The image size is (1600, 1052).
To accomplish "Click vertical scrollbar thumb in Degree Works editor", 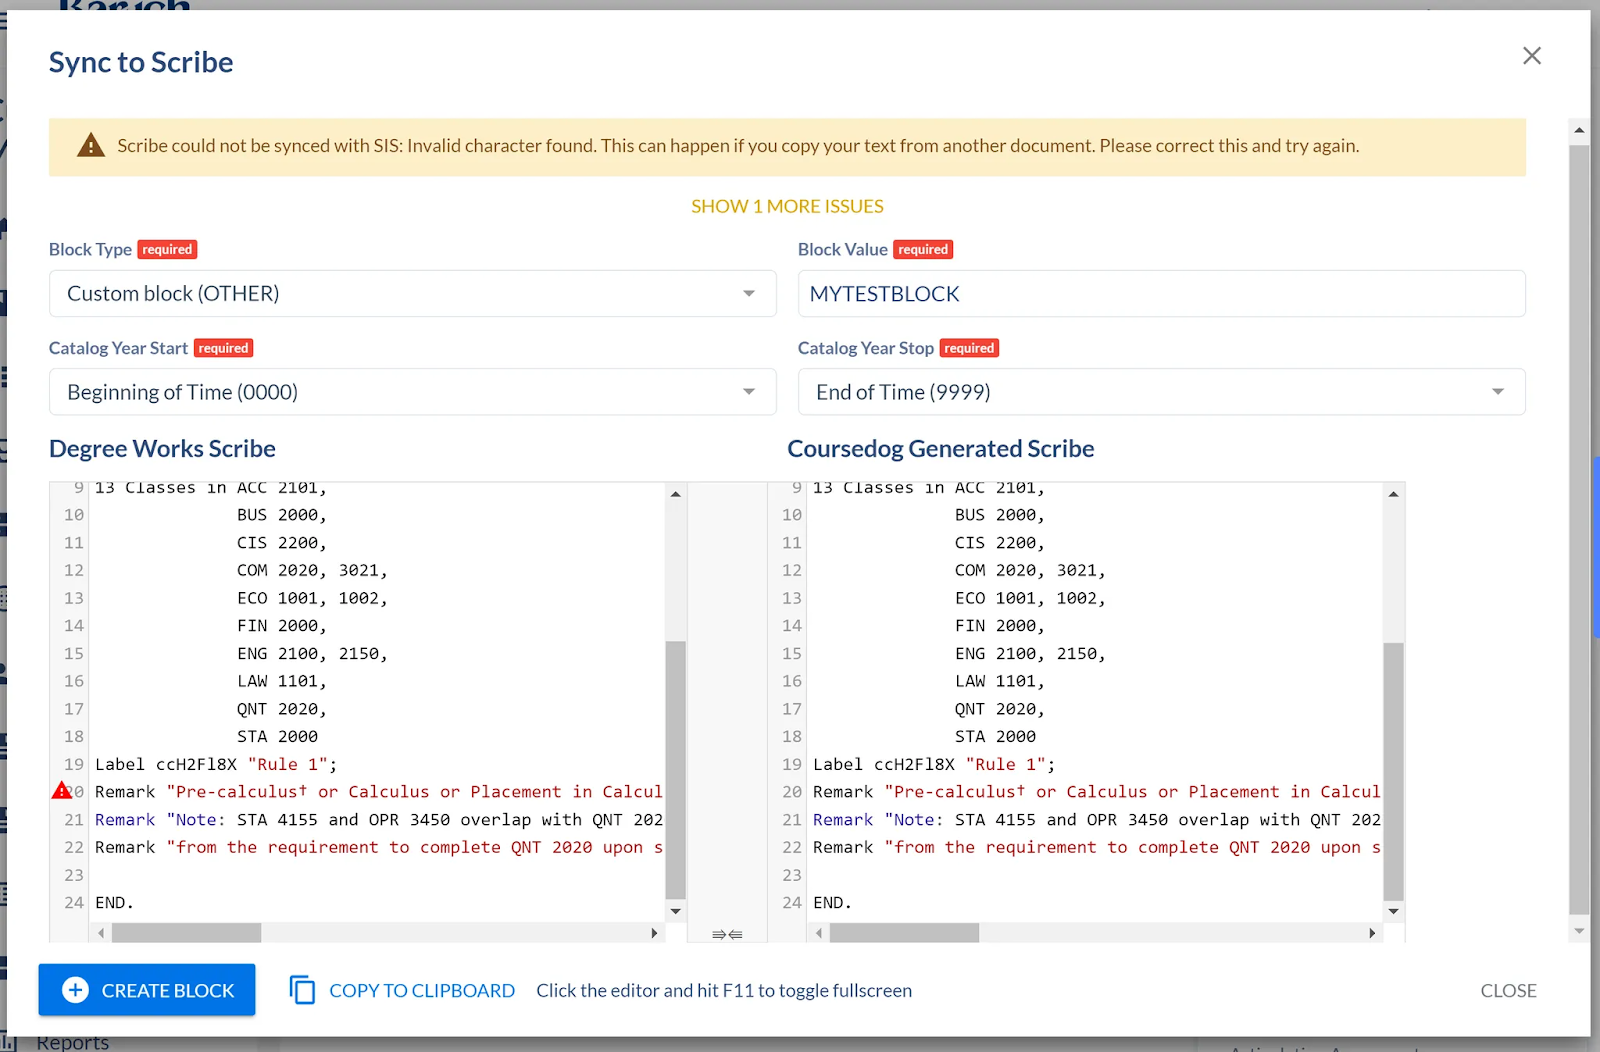I will tap(676, 771).
